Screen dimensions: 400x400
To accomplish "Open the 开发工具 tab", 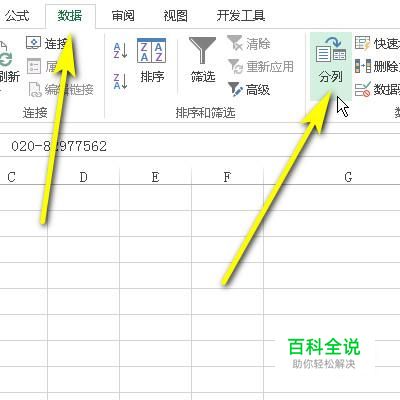I will click(241, 15).
